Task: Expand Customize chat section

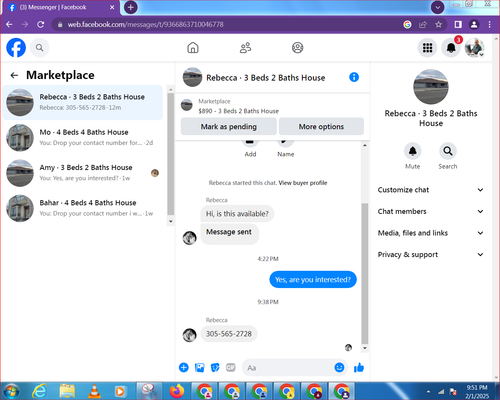Action: coord(430,190)
